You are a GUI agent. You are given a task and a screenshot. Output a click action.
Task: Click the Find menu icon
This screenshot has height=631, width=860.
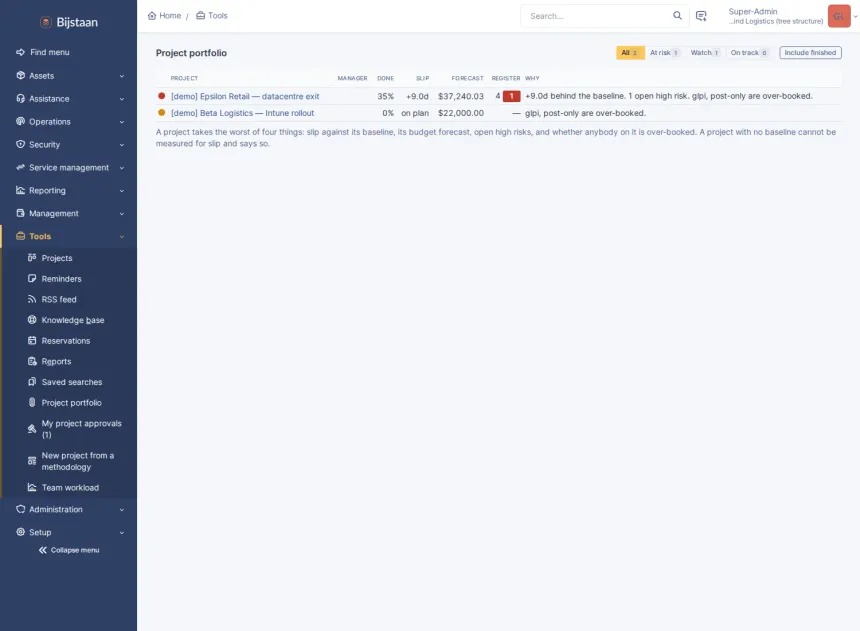point(20,52)
